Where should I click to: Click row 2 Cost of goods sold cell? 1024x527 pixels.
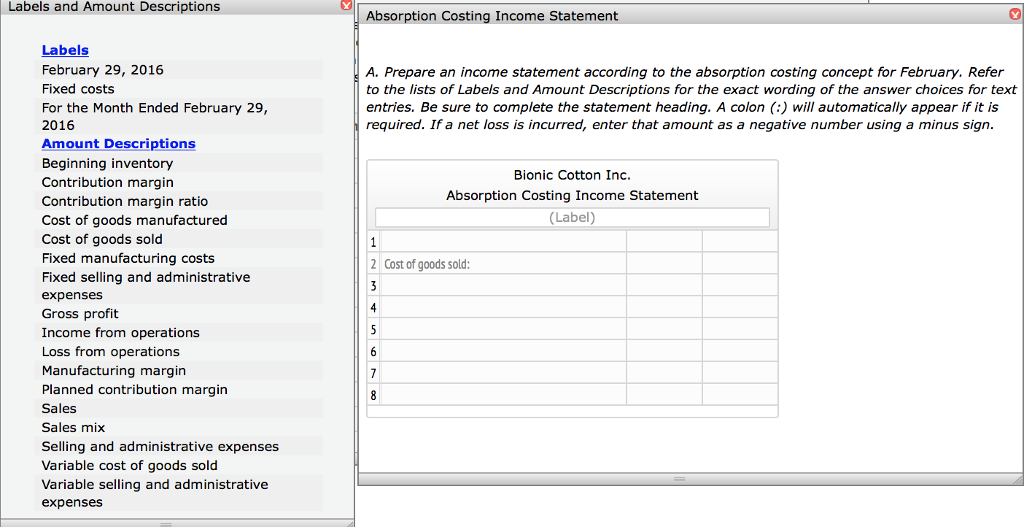tap(503, 264)
